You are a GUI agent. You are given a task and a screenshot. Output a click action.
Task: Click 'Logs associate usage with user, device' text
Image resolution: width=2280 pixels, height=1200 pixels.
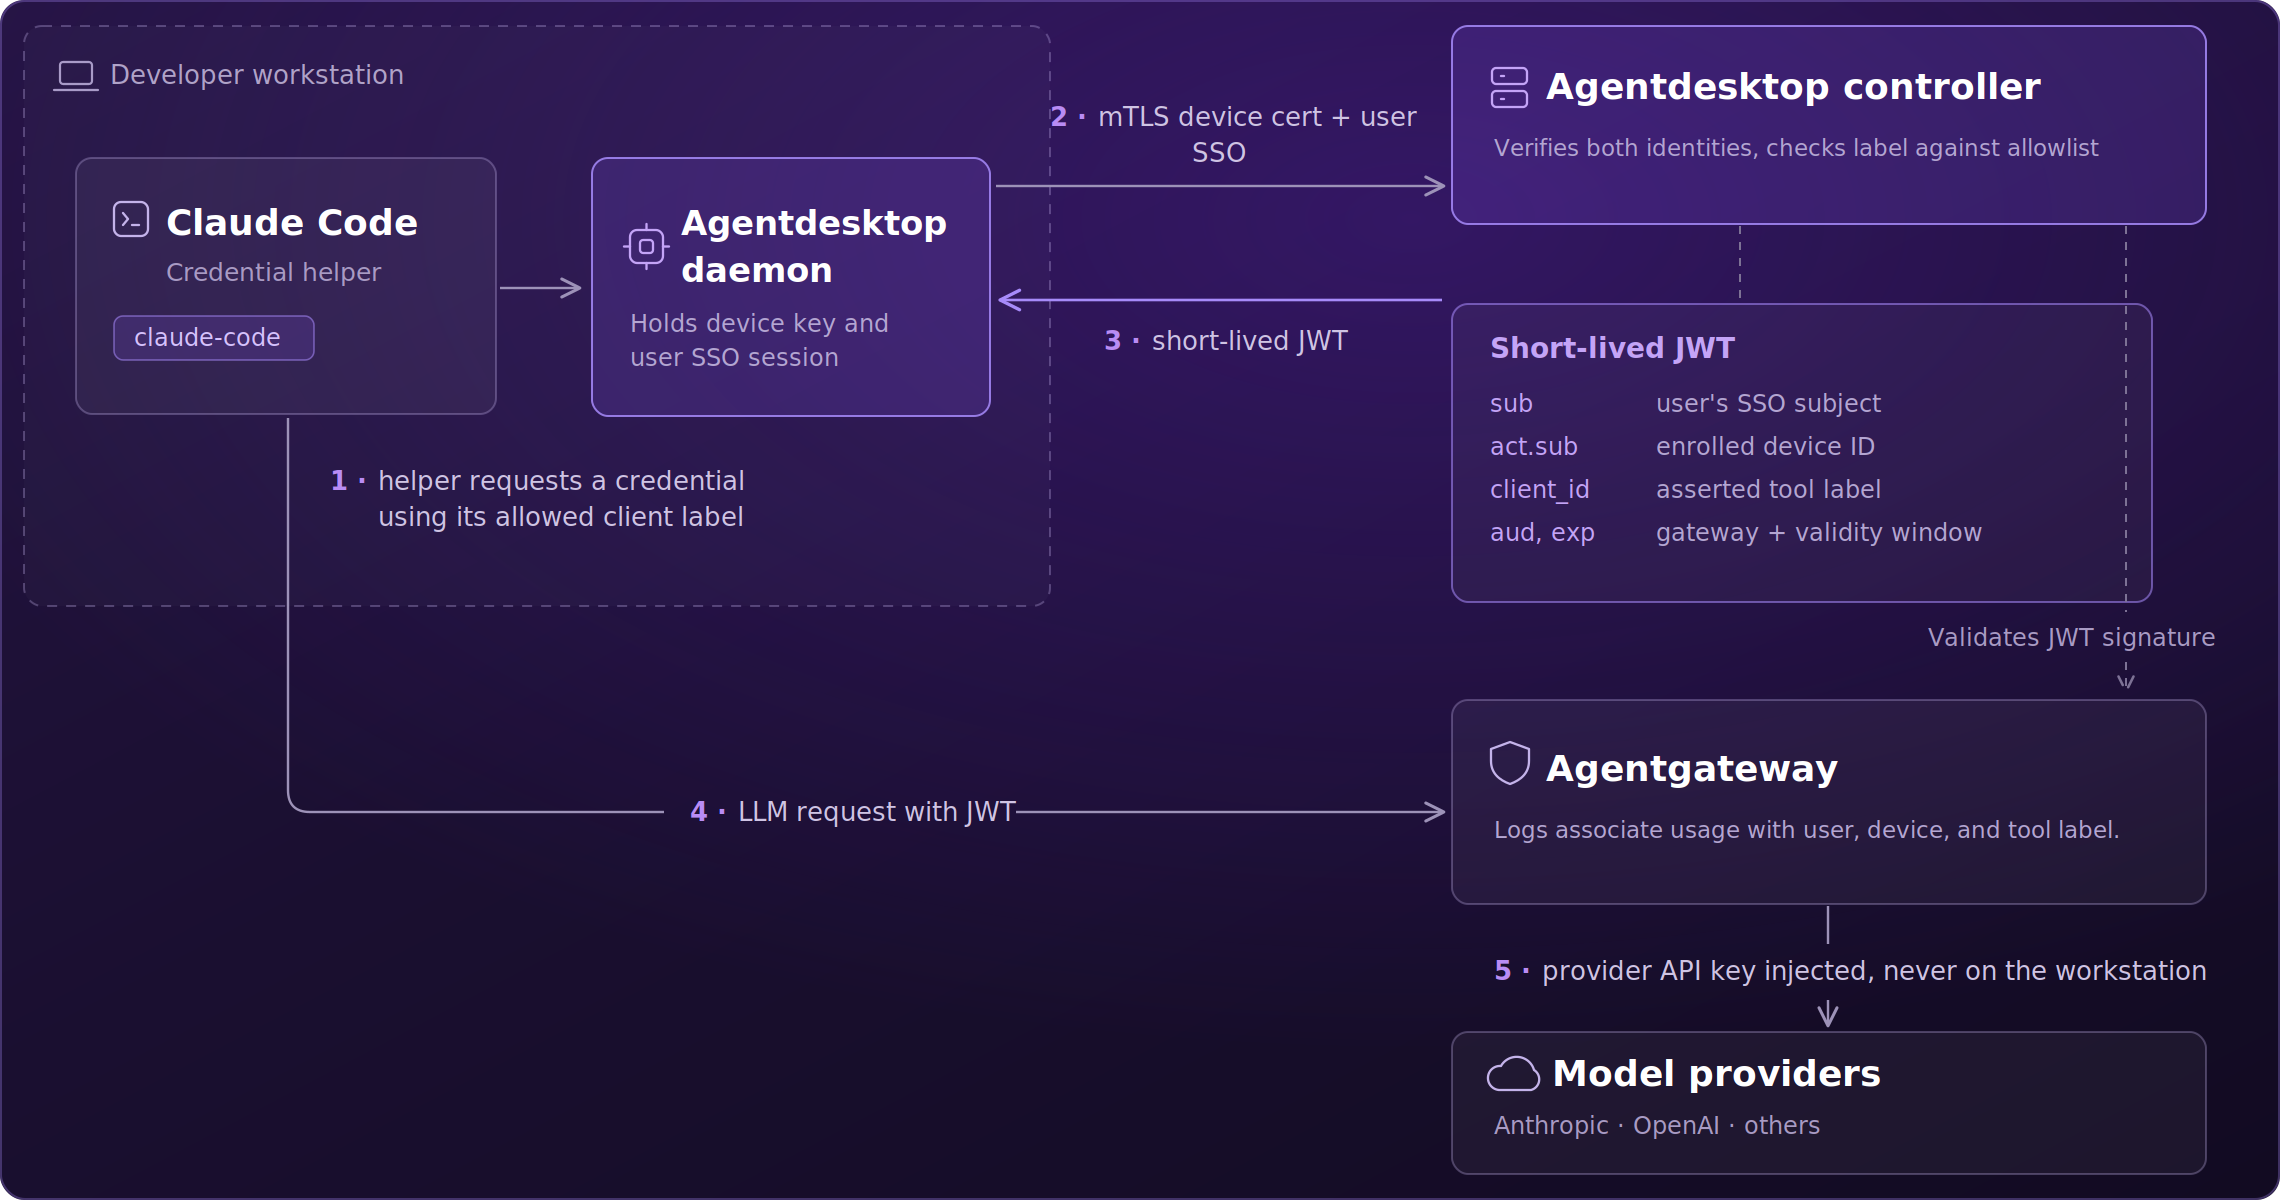pyautogui.click(x=1807, y=830)
